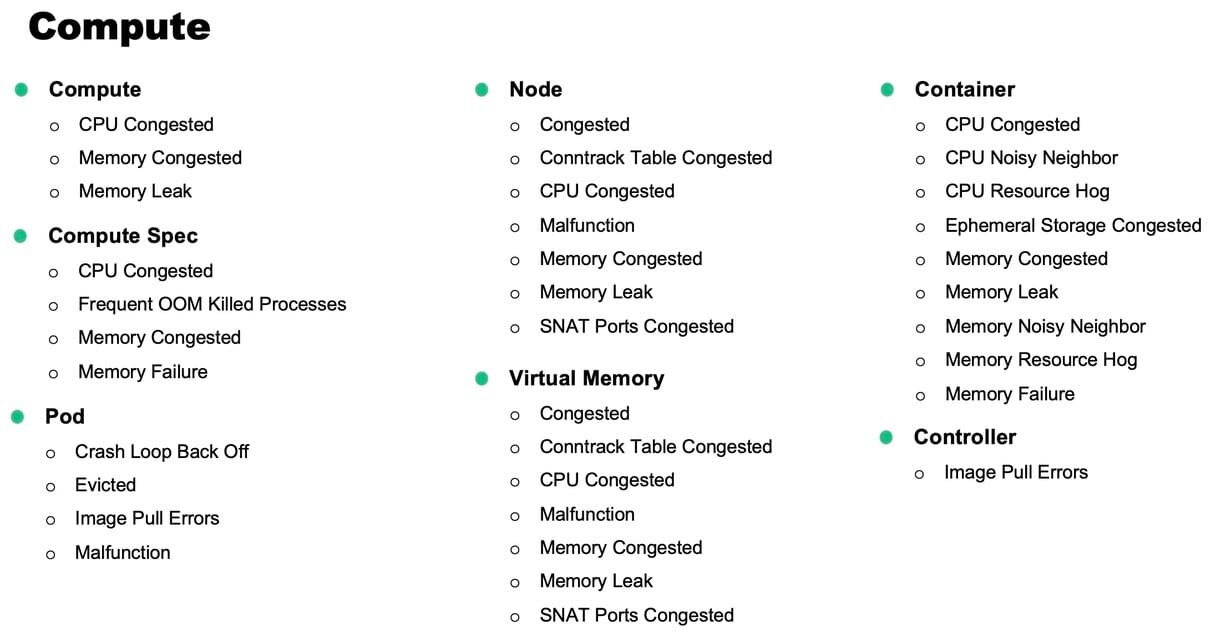The height and width of the screenshot is (641, 1226).
Task: Click SNAT Ports Congested under Node
Action: [x=636, y=327]
